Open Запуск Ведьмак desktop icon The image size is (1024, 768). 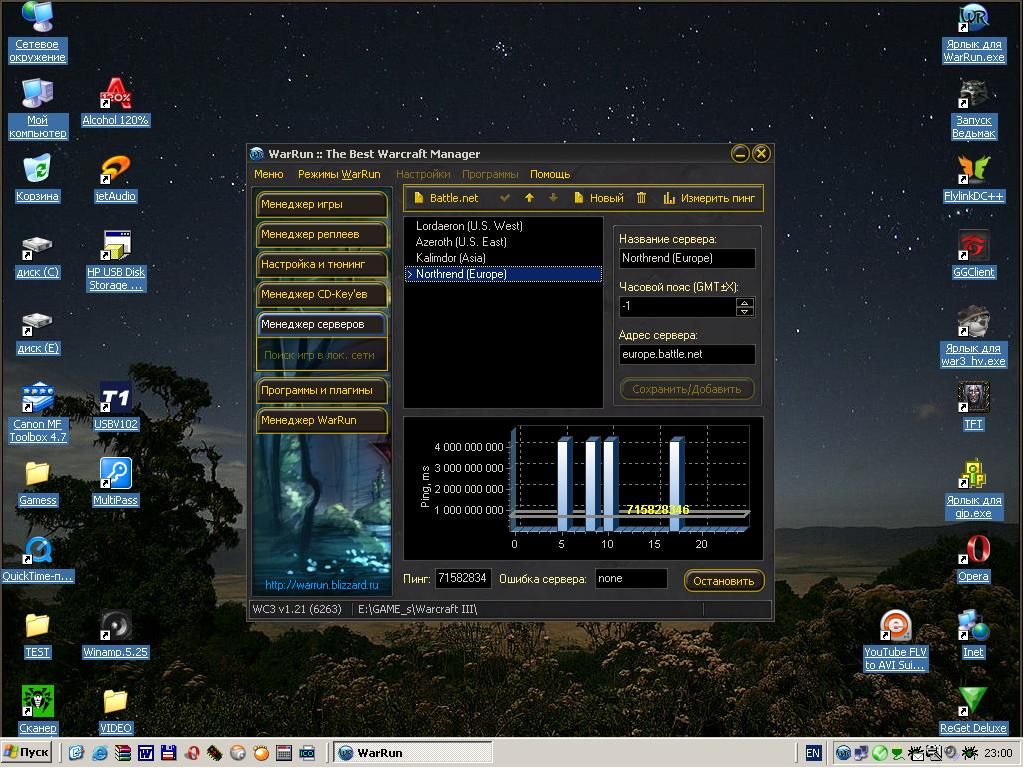973,108
